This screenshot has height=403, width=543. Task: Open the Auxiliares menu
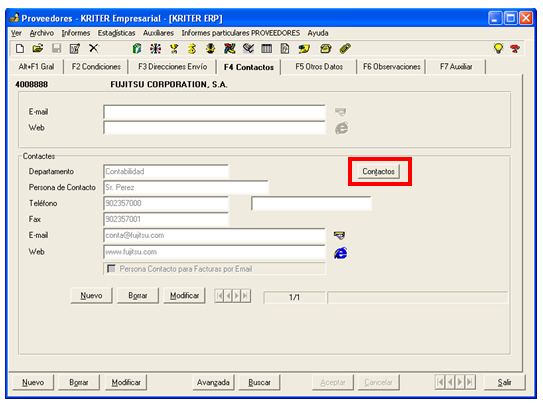click(158, 33)
